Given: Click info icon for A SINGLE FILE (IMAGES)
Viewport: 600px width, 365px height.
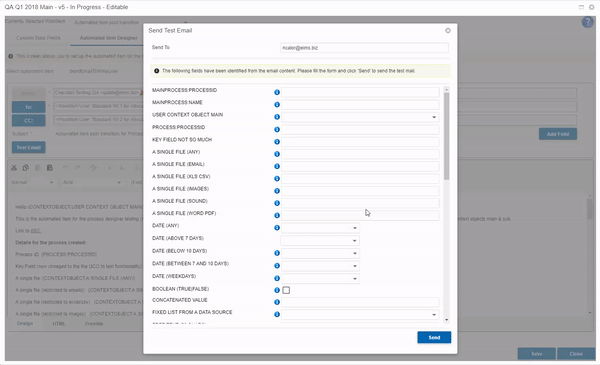Looking at the screenshot, I should [277, 191].
